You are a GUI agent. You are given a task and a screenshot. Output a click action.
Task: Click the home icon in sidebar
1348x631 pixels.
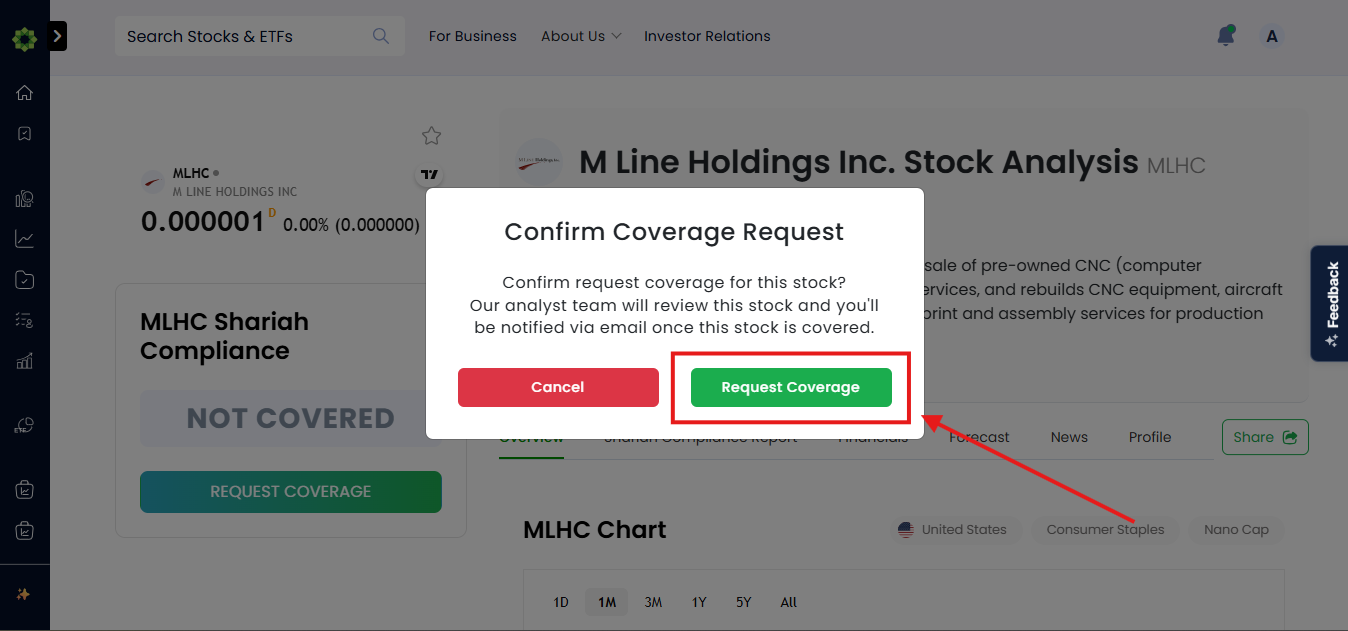point(24,93)
